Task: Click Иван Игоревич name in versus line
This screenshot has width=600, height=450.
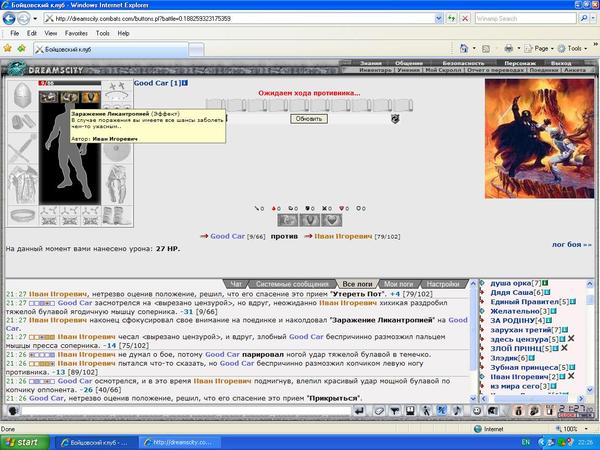Action: click(343, 236)
